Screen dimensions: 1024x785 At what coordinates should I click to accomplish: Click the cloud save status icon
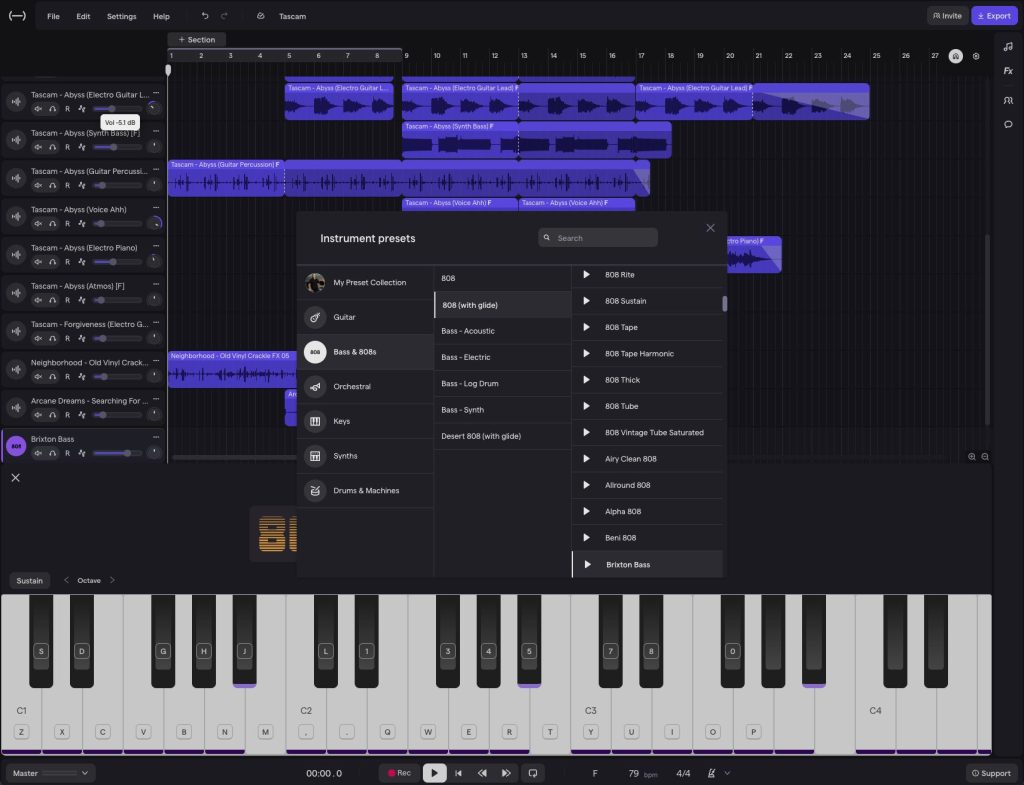click(261, 16)
